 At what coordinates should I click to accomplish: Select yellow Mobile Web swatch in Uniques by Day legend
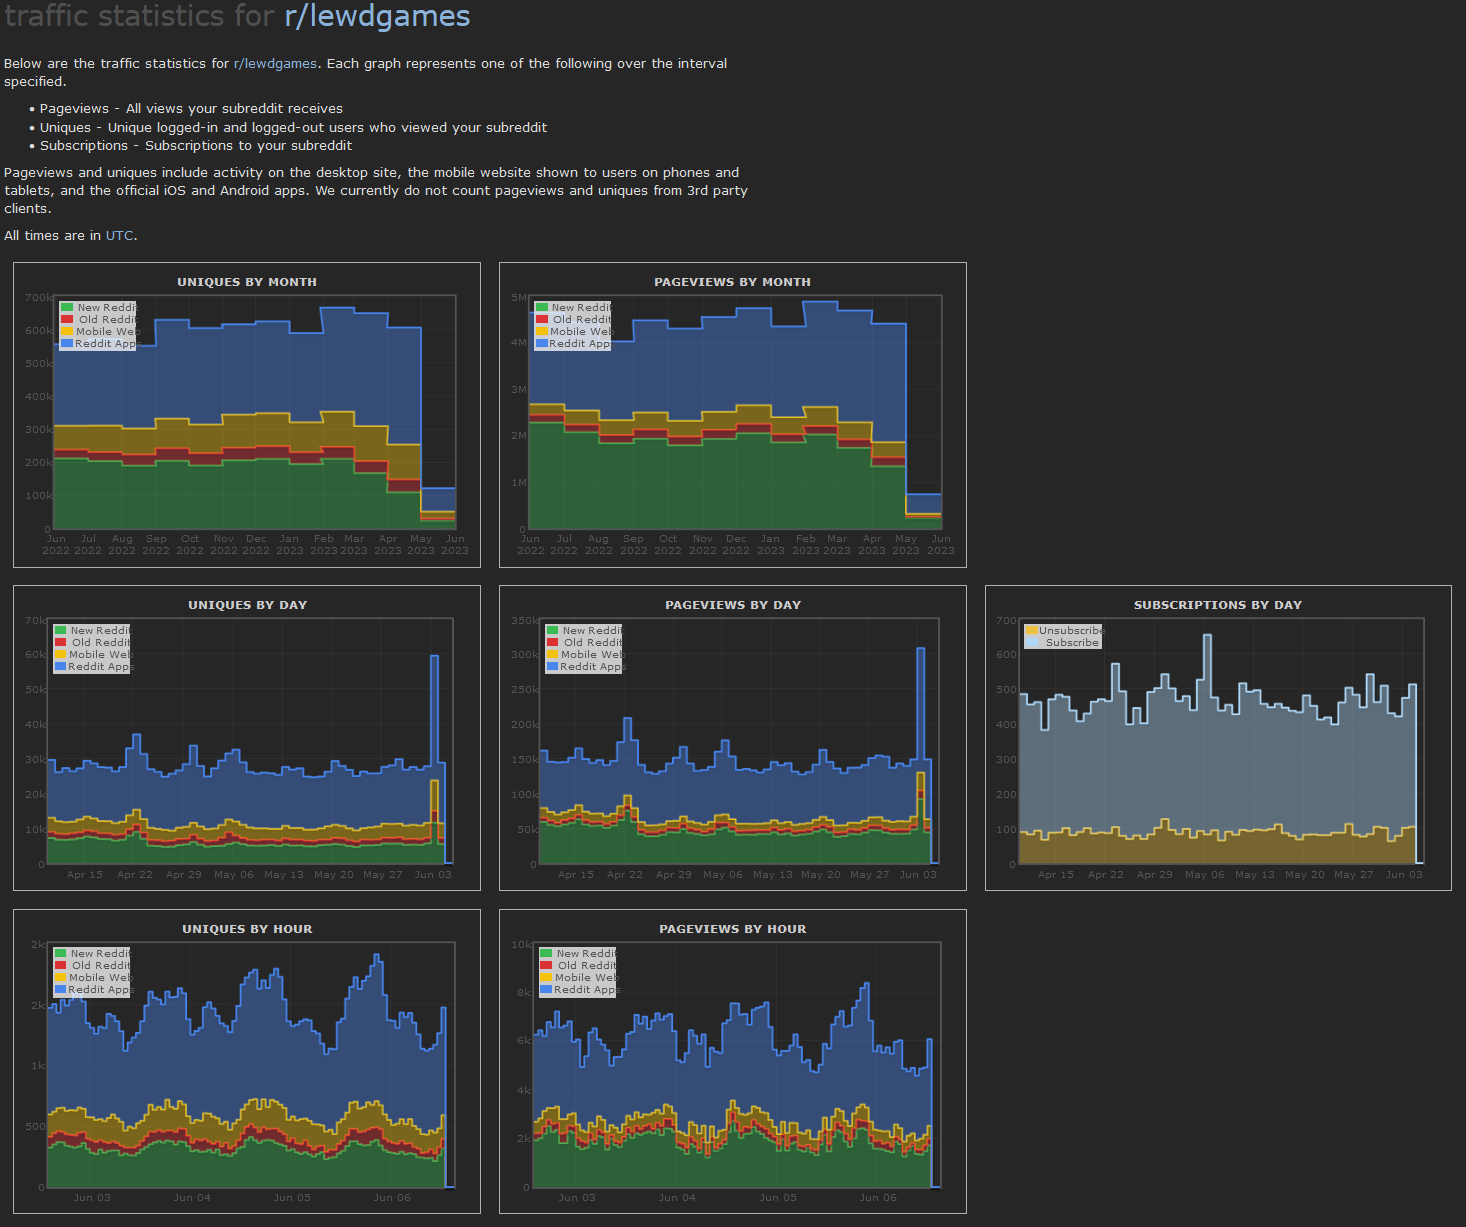pyautogui.click(x=61, y=655)
